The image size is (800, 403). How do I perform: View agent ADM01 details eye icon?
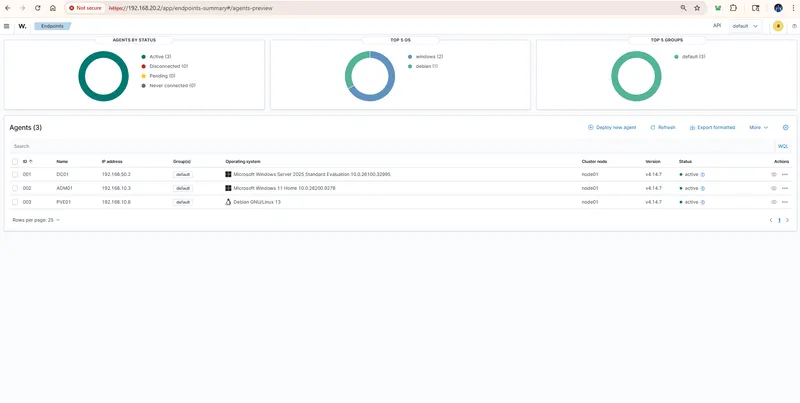[773, 188]
